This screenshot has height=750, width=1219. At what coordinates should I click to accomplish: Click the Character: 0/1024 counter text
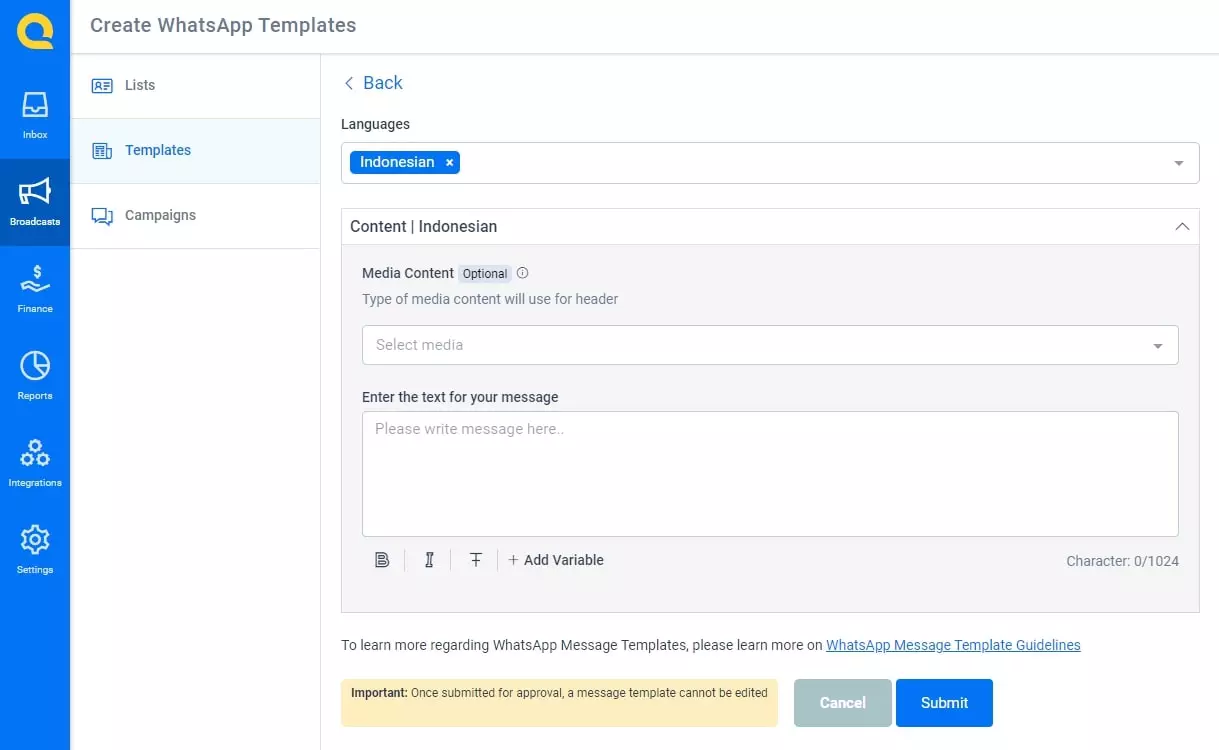pos(1122,561)
